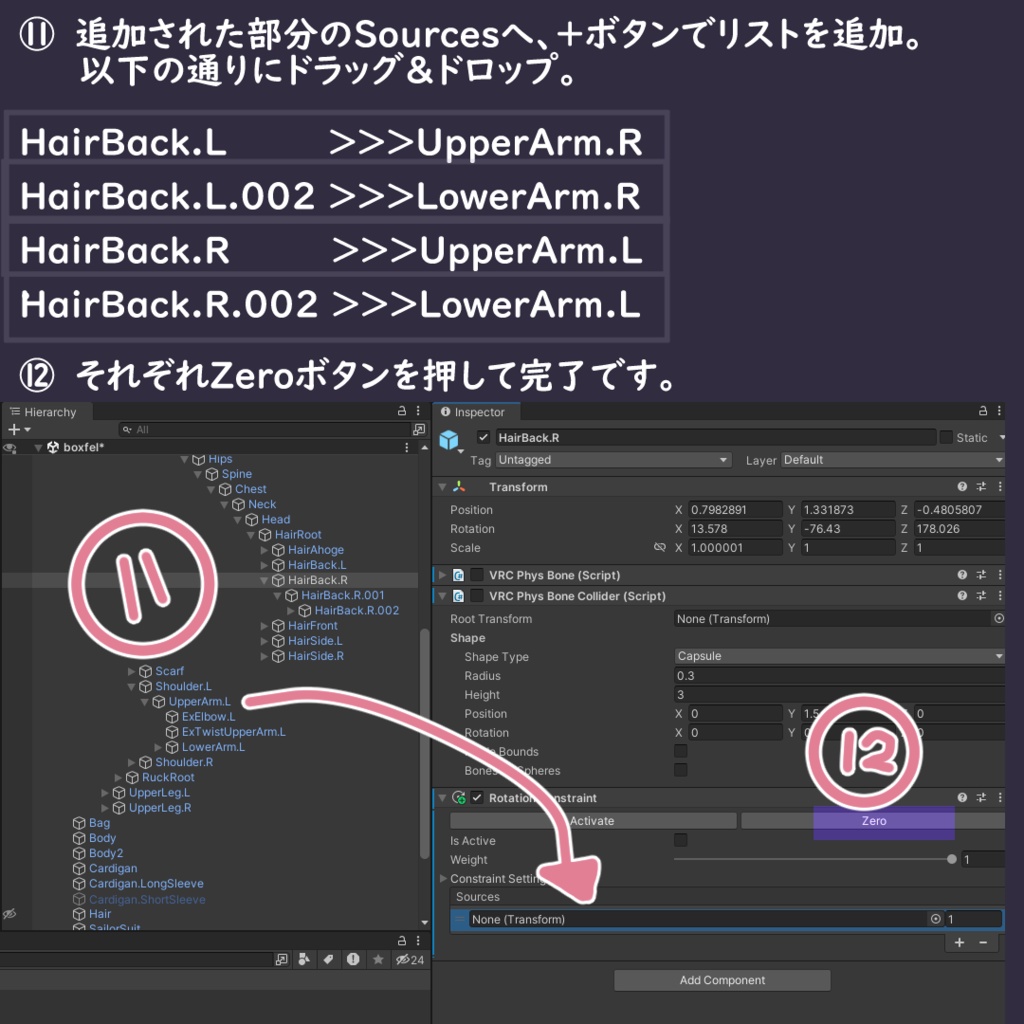The width and height of the screenshot is (1024, 1024).
Task: Collapse the boxfel scene root
Action: [x=39, y=448]
